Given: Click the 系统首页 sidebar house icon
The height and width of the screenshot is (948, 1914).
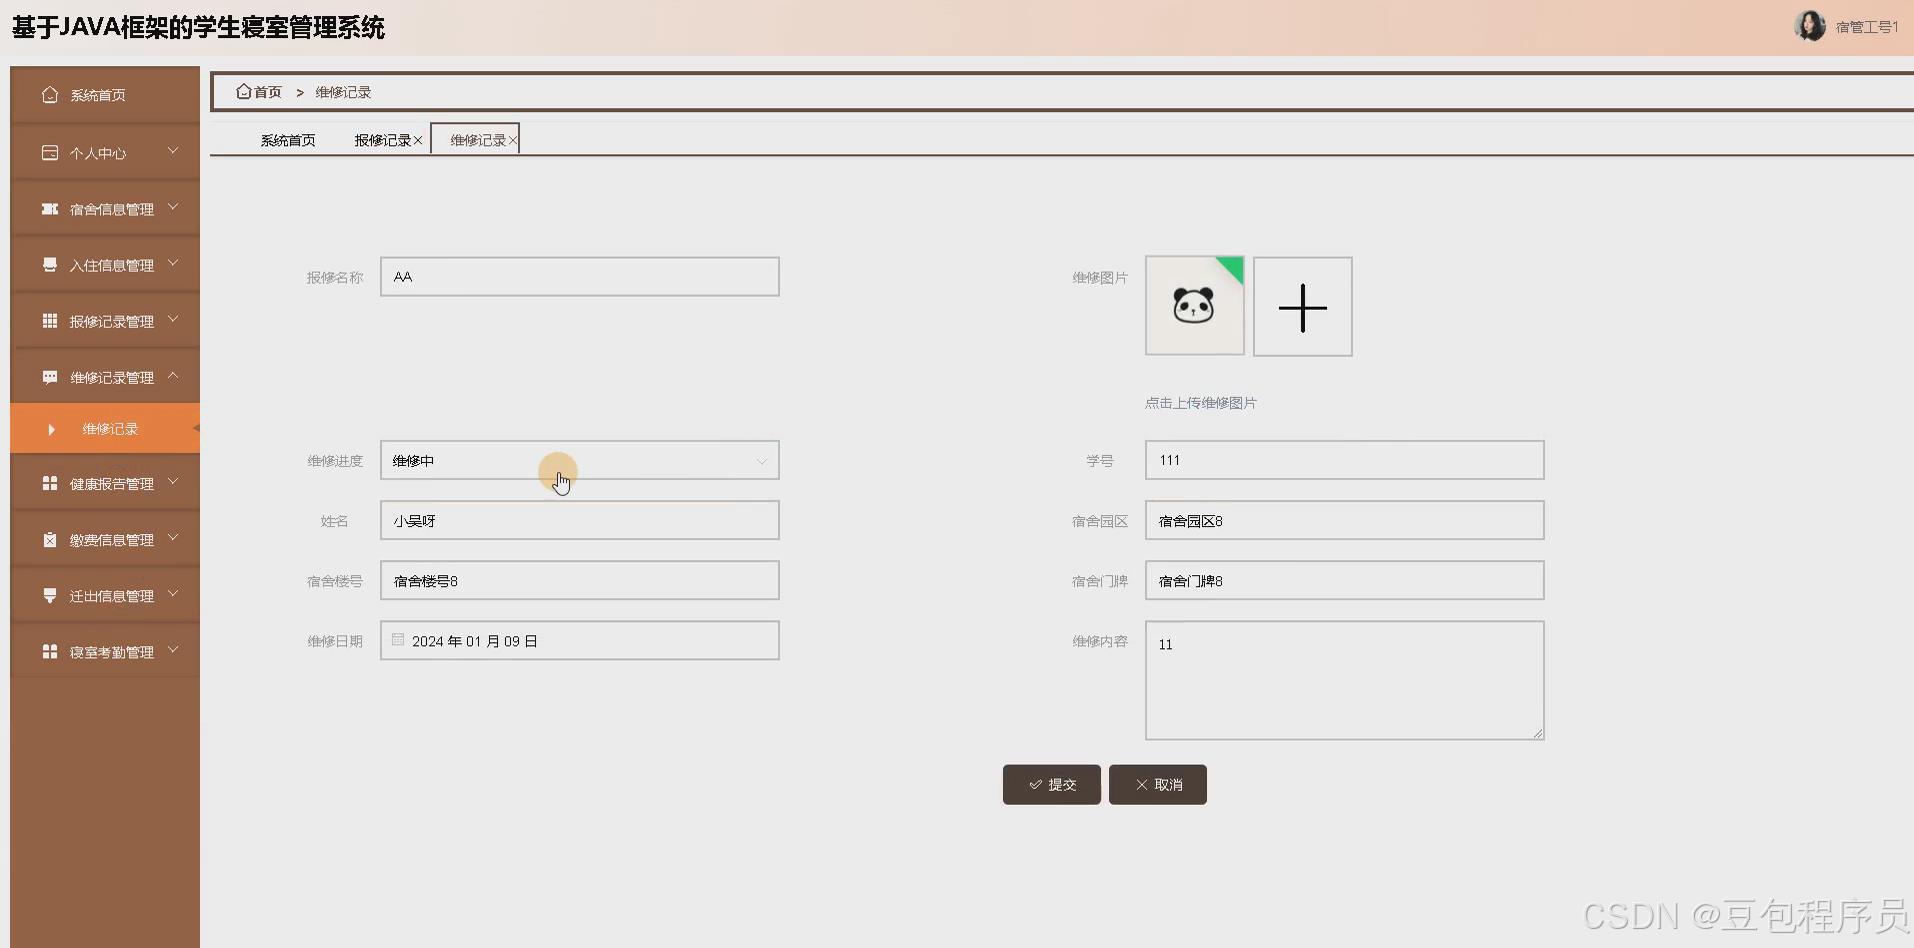Looking at the screenshot, I should pos(50,95).
